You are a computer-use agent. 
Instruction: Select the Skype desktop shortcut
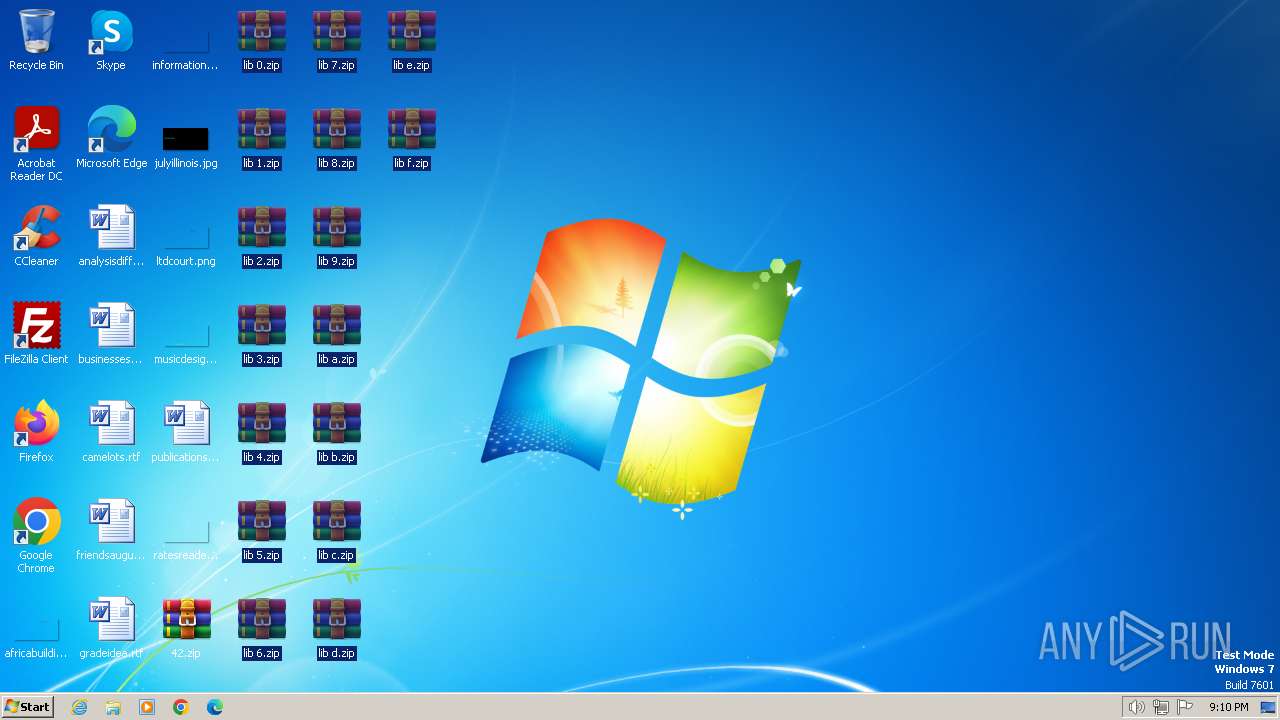[x=111, y=40]
